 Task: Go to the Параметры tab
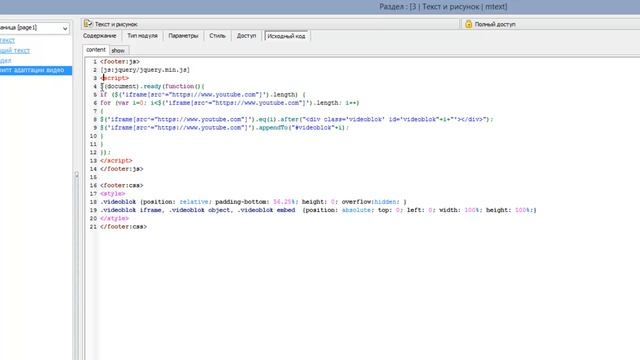click(x=183, y=36)
